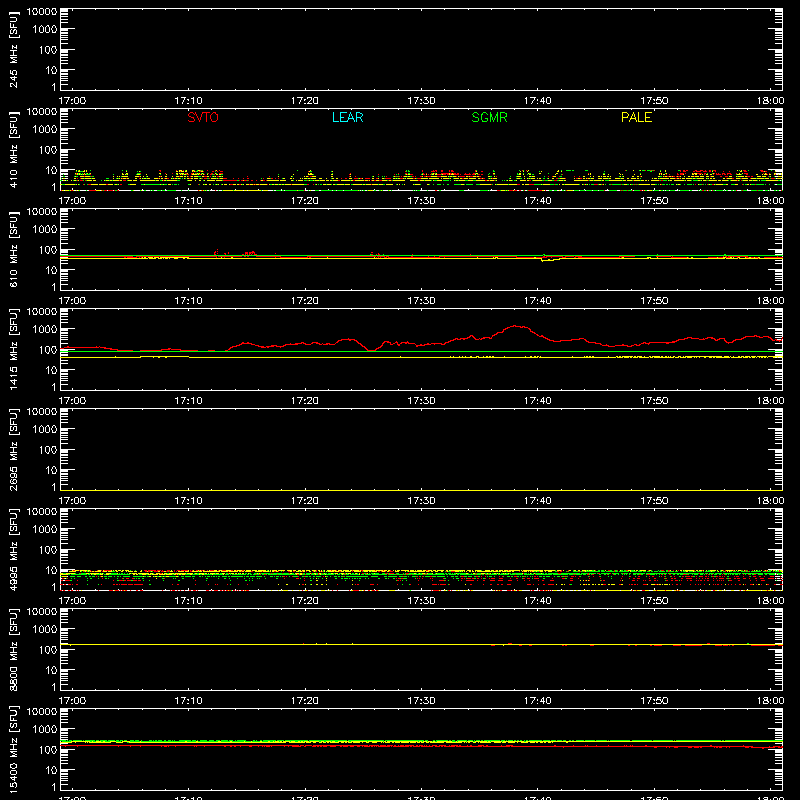This screenshot has height=800, width=800.
Task: Click the 17:30 label under the 245 MHz panel
Action: (421, 101)
